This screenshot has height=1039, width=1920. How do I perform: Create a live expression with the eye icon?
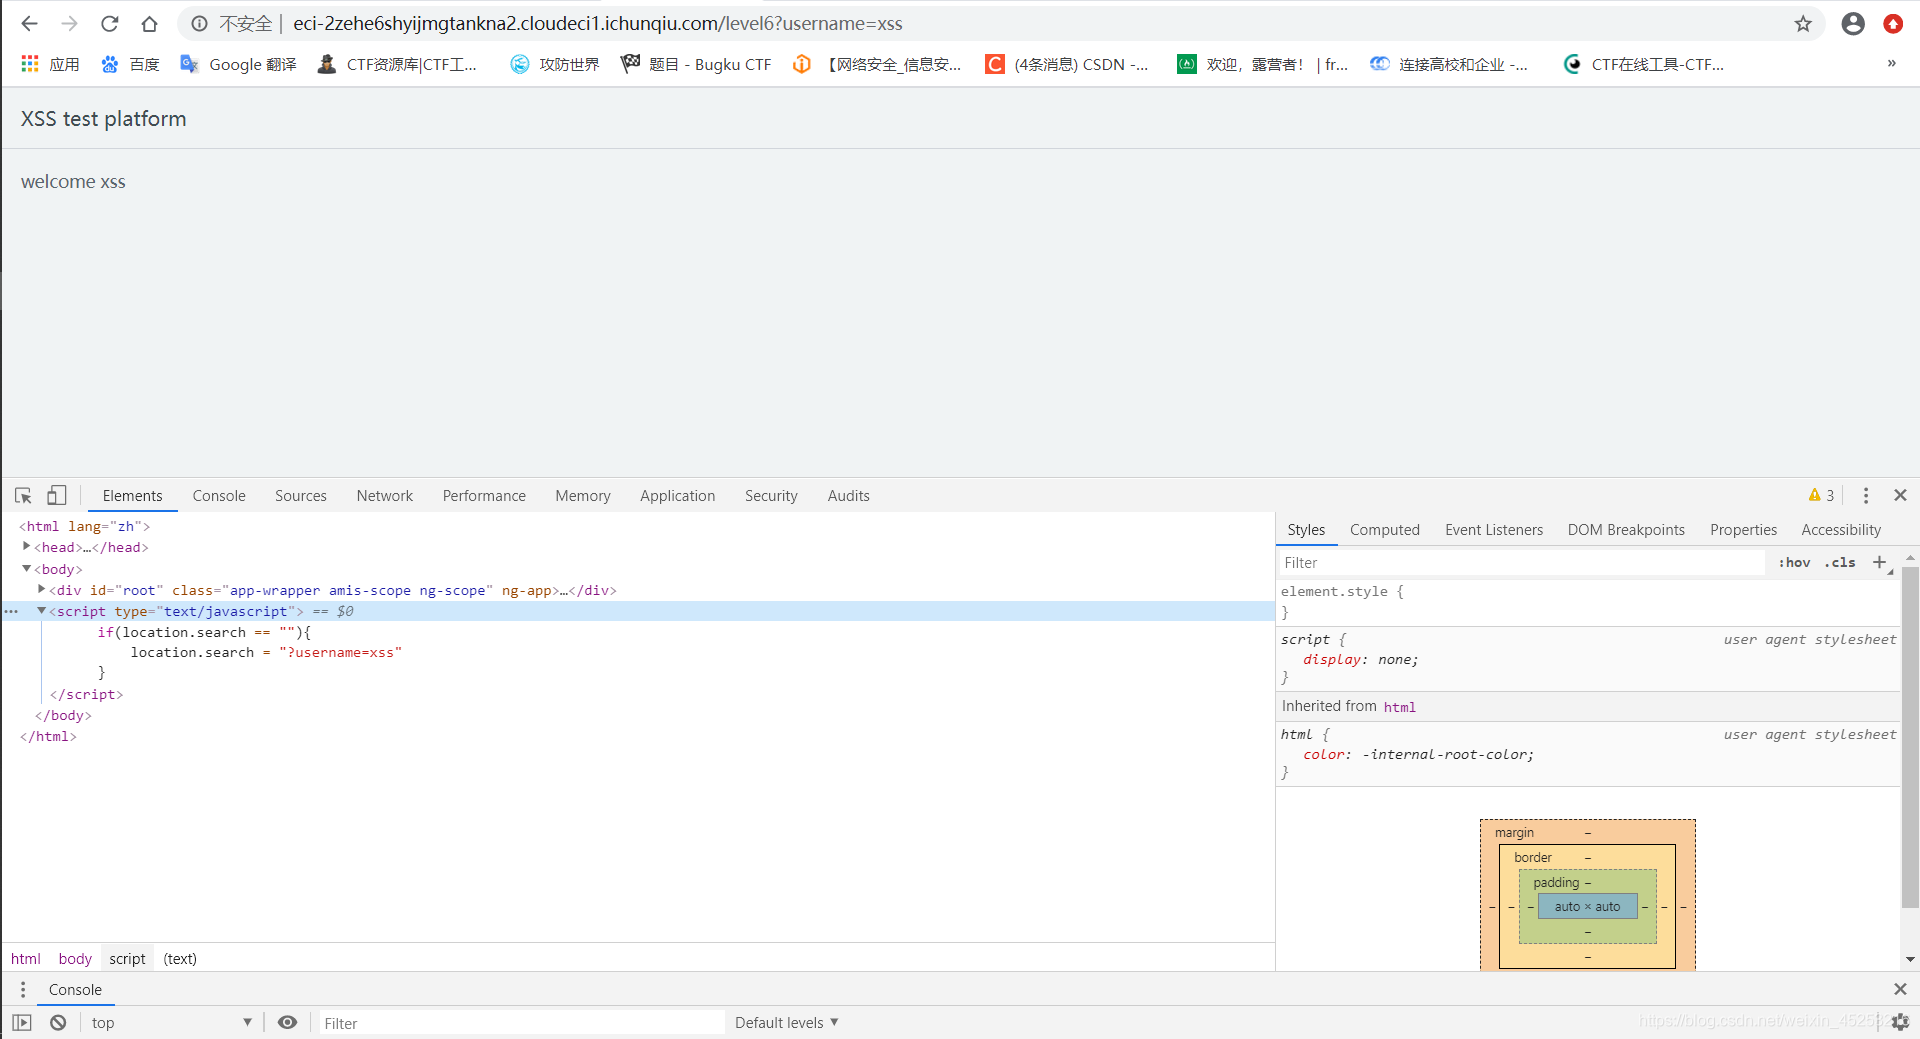point(287,1022)
